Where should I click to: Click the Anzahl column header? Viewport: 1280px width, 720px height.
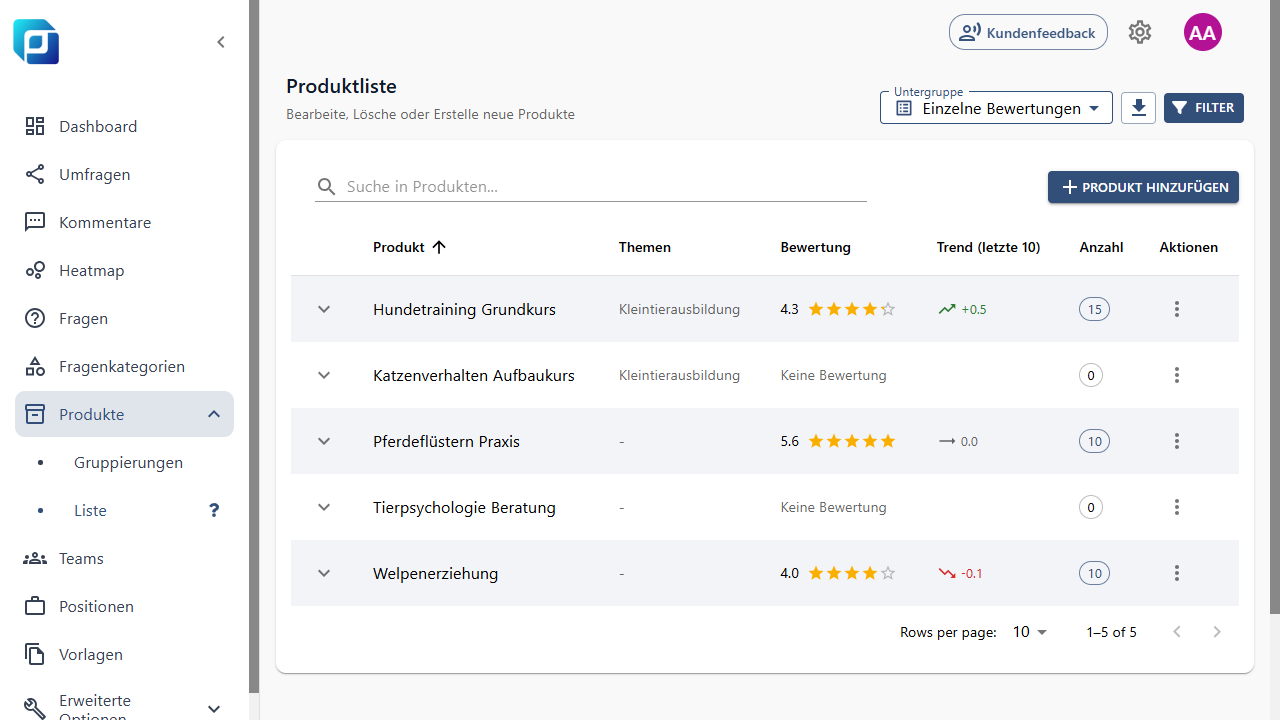coord(1101,247)
